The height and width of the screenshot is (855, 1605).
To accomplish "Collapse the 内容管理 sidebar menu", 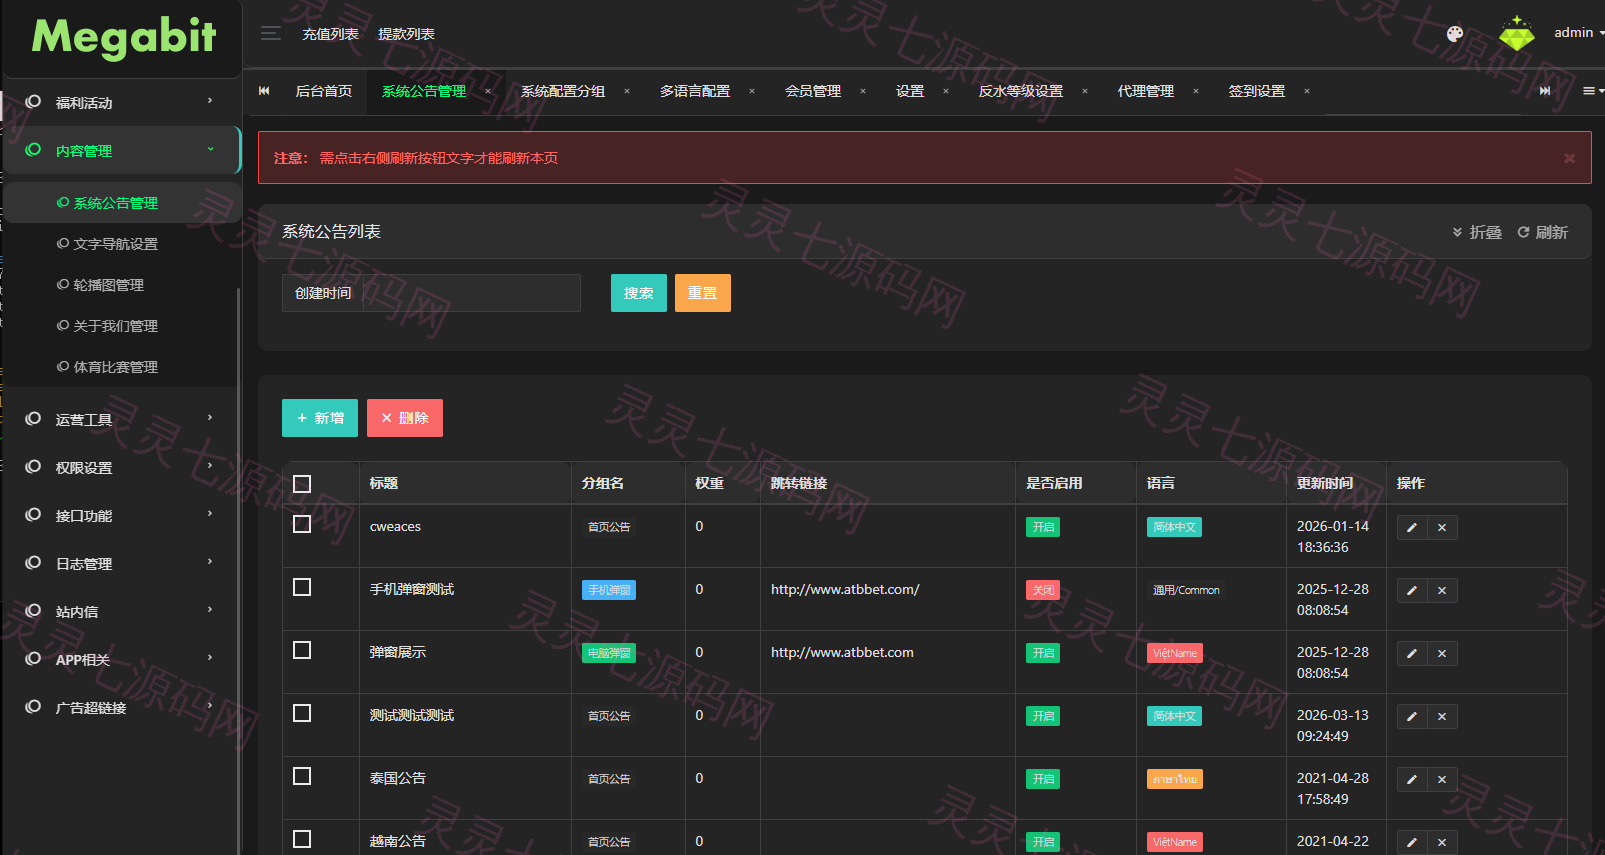I will pos(120,151).
